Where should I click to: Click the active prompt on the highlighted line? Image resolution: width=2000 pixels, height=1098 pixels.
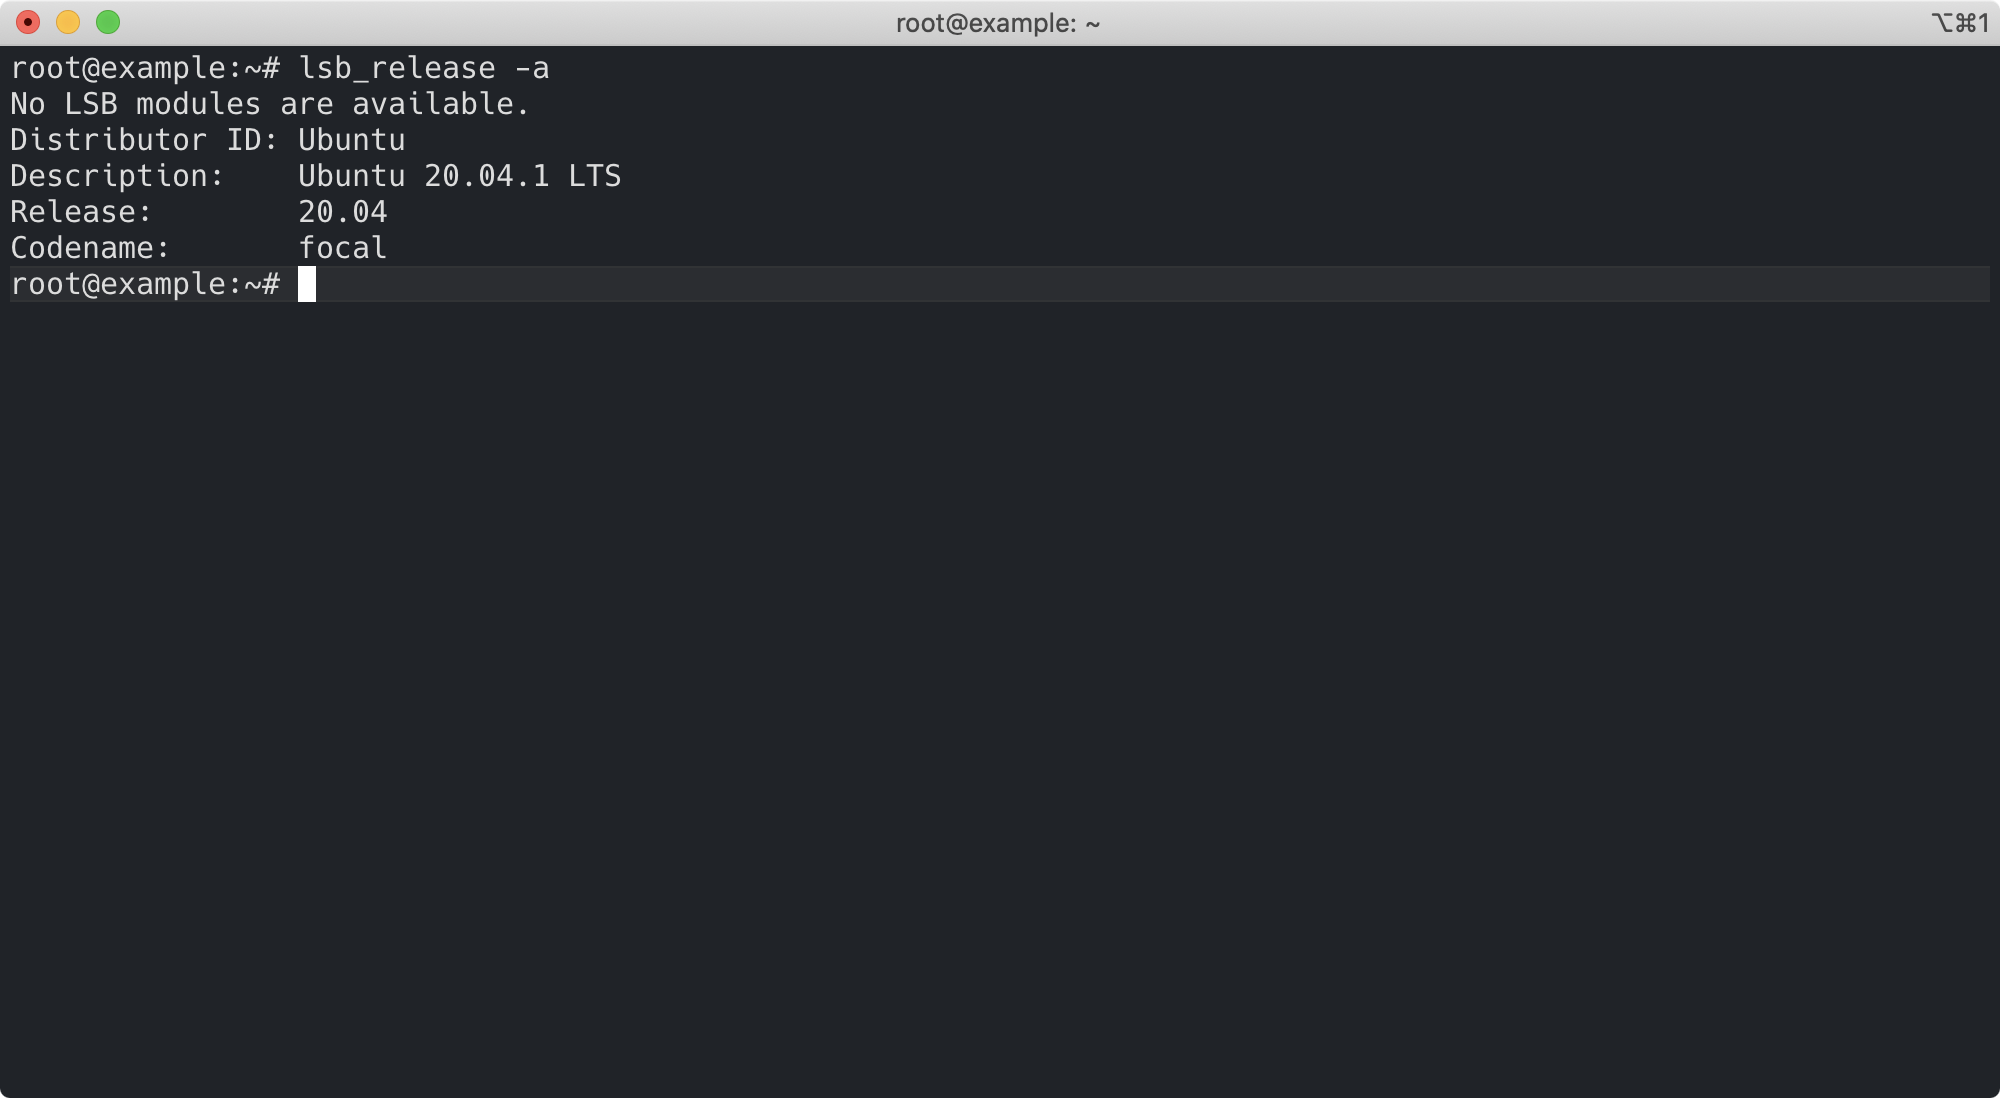(144, 284)
